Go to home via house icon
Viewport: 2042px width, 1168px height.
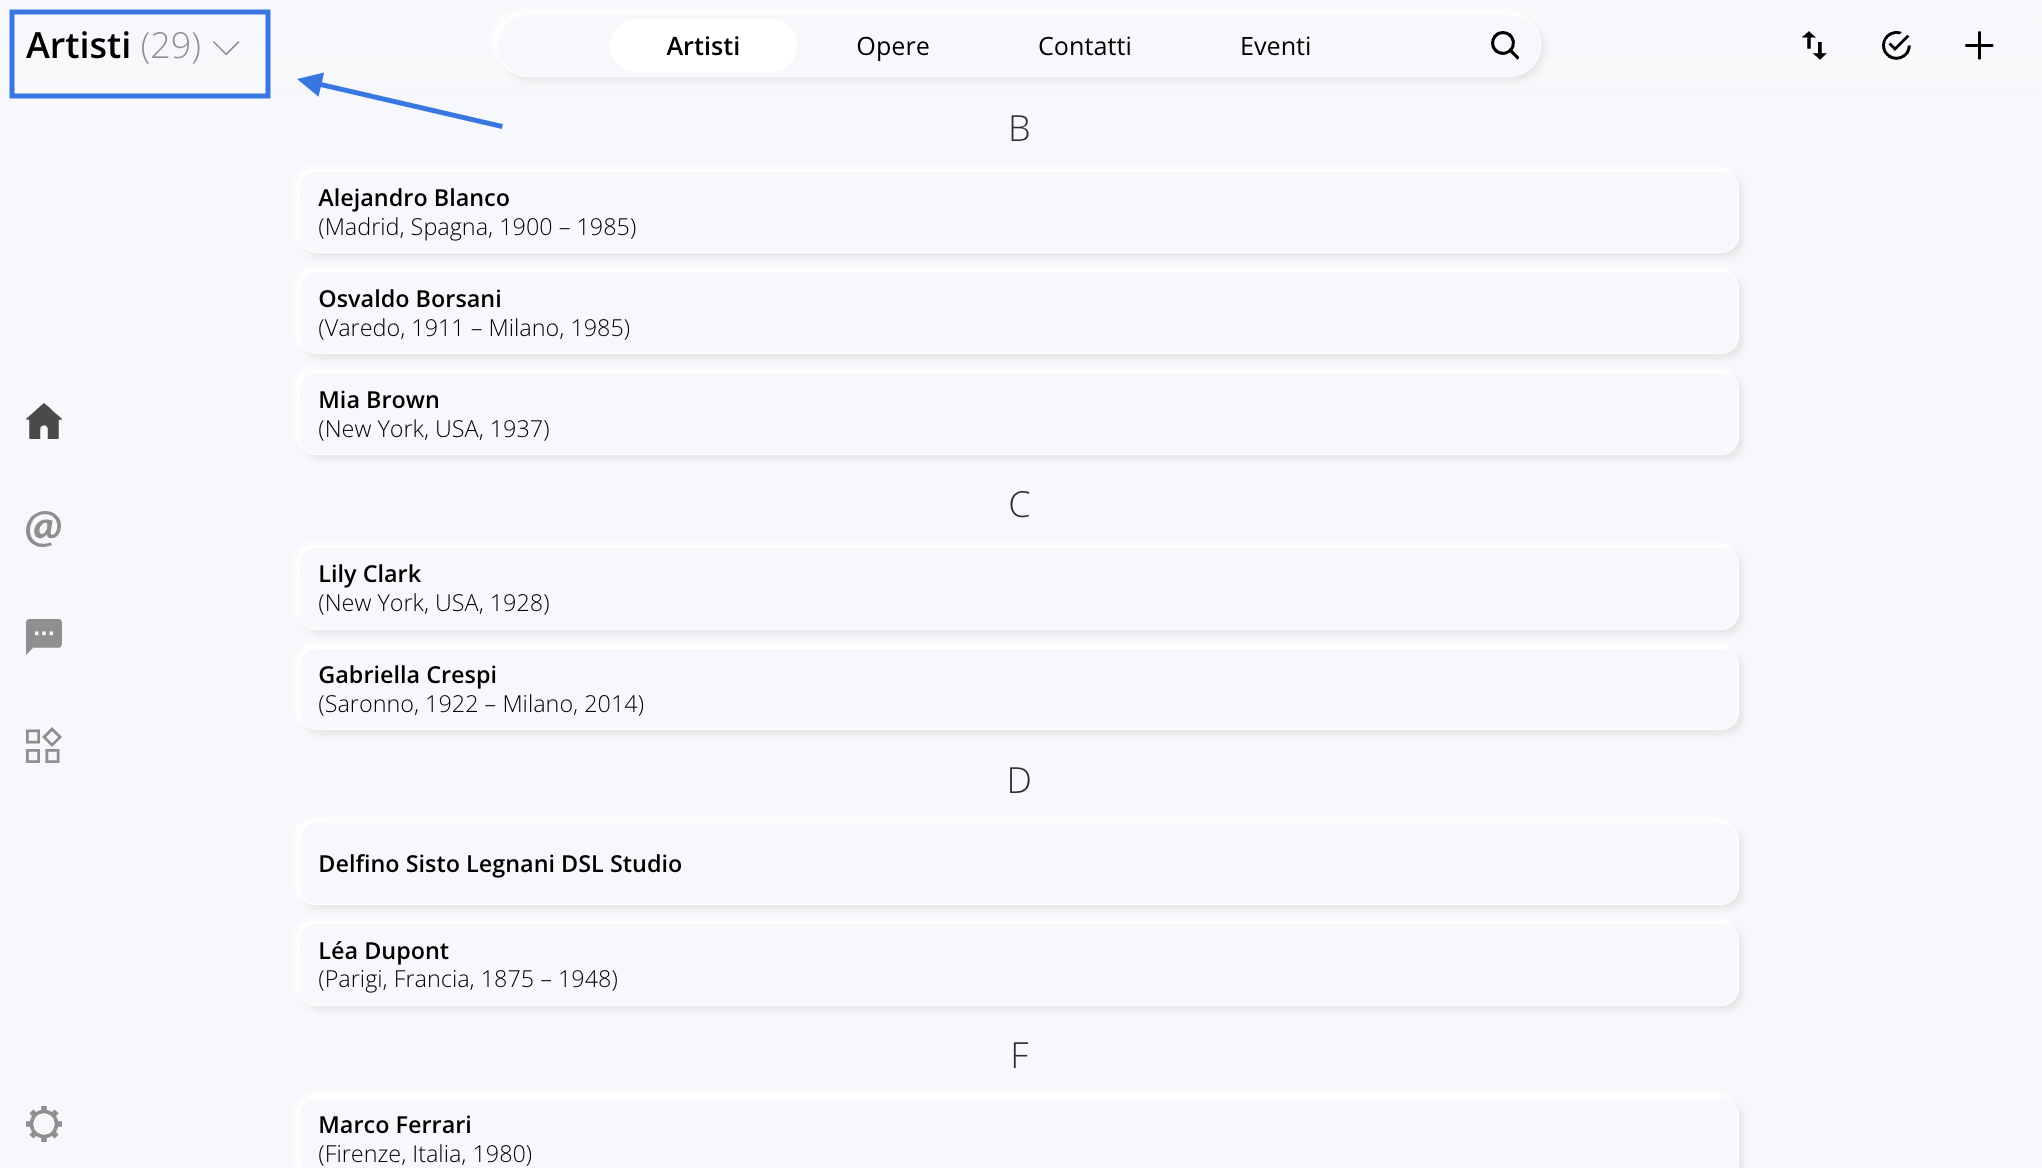44,421
